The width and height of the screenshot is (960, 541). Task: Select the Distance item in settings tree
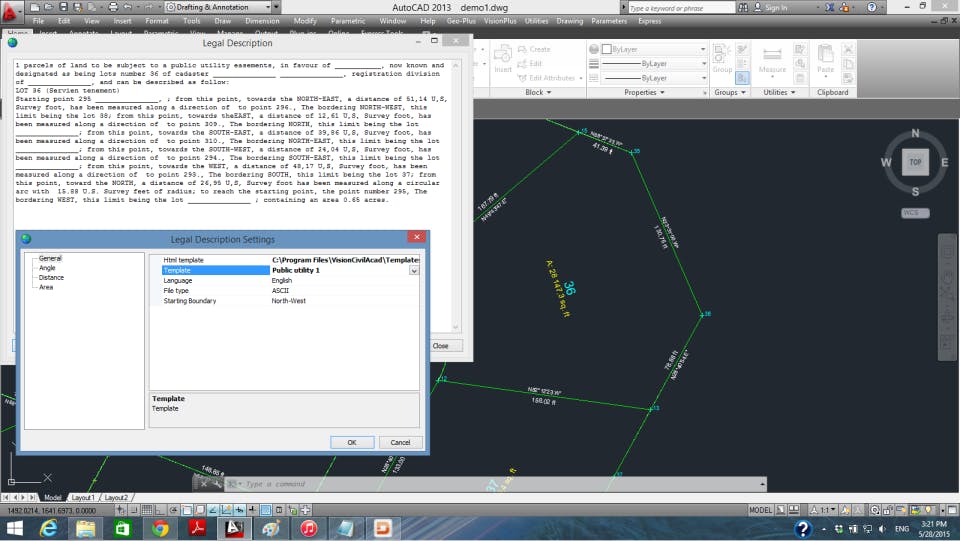point(51,278)
